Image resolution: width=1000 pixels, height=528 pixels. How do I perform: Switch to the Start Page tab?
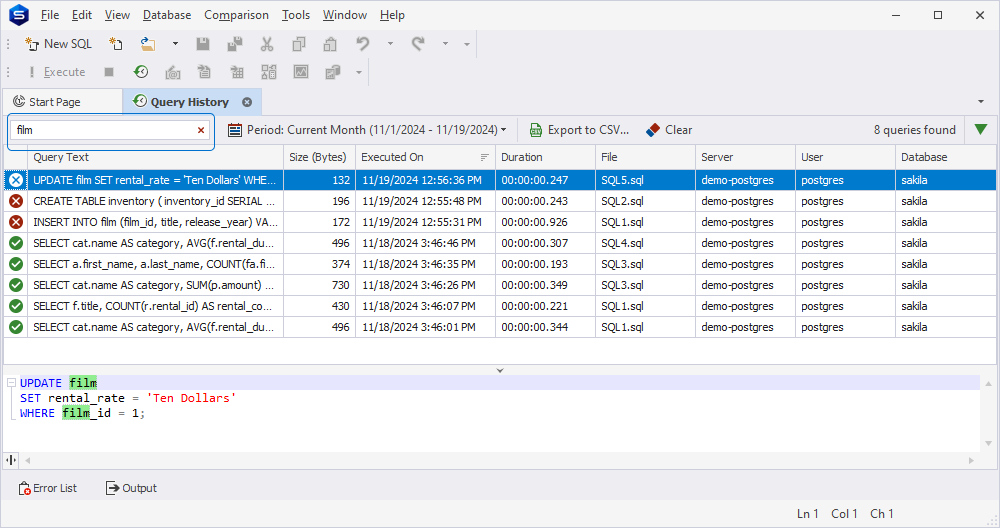(62, 102)
